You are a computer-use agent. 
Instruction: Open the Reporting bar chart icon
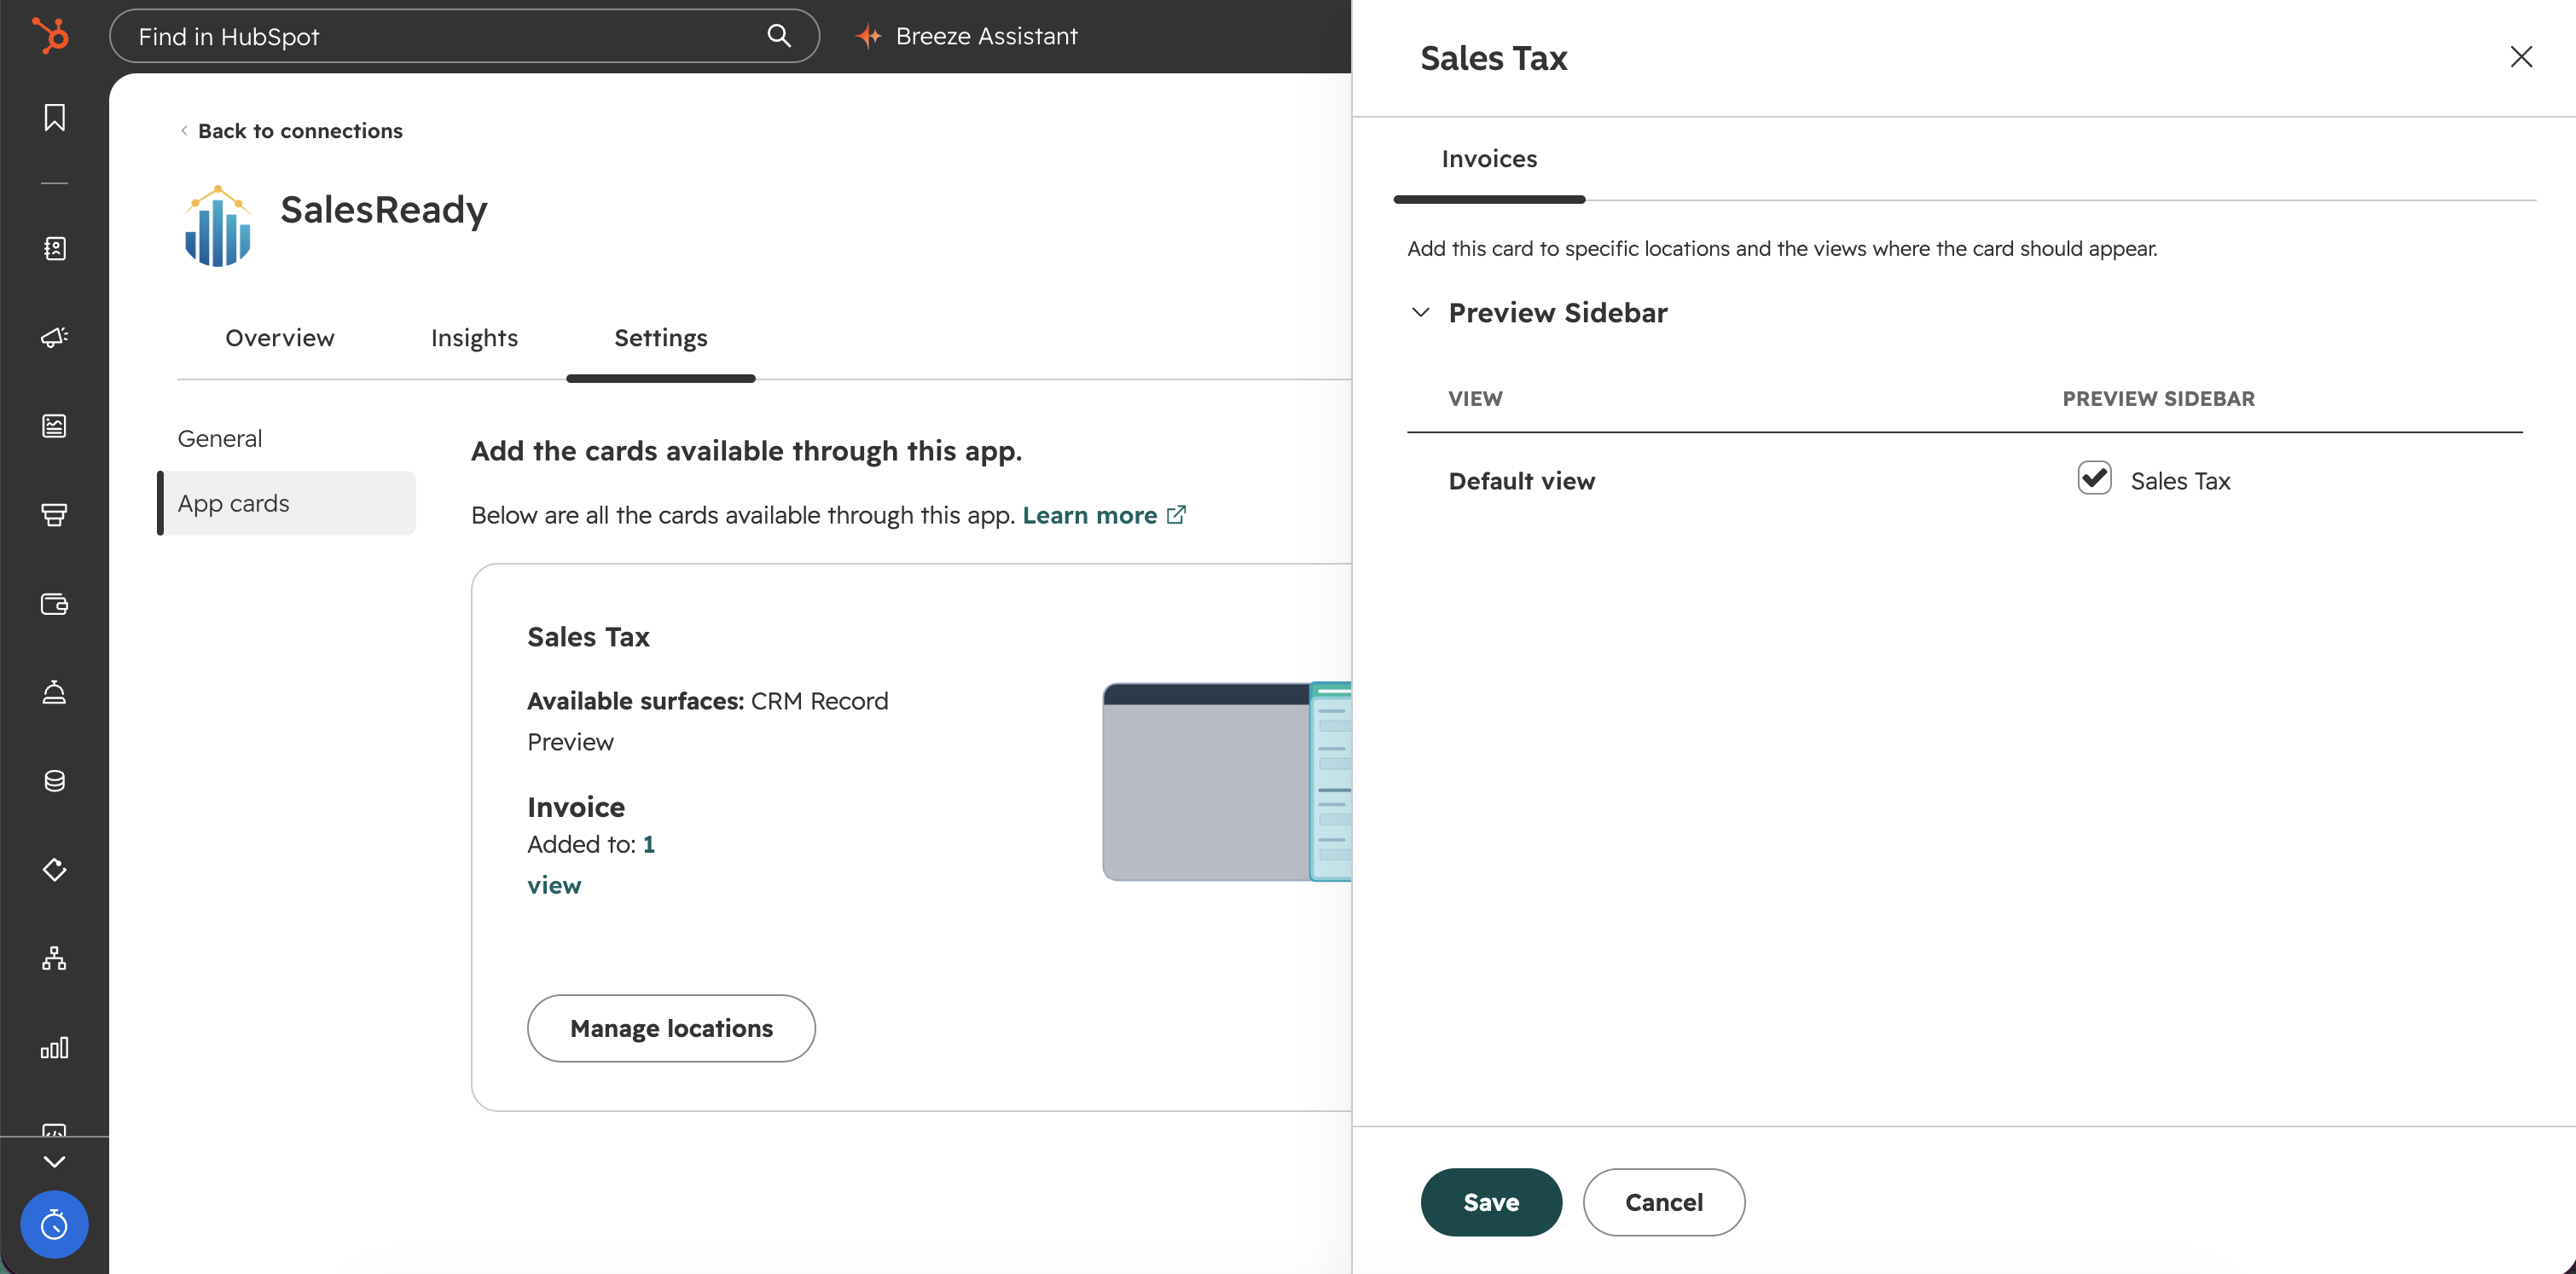54,1047
